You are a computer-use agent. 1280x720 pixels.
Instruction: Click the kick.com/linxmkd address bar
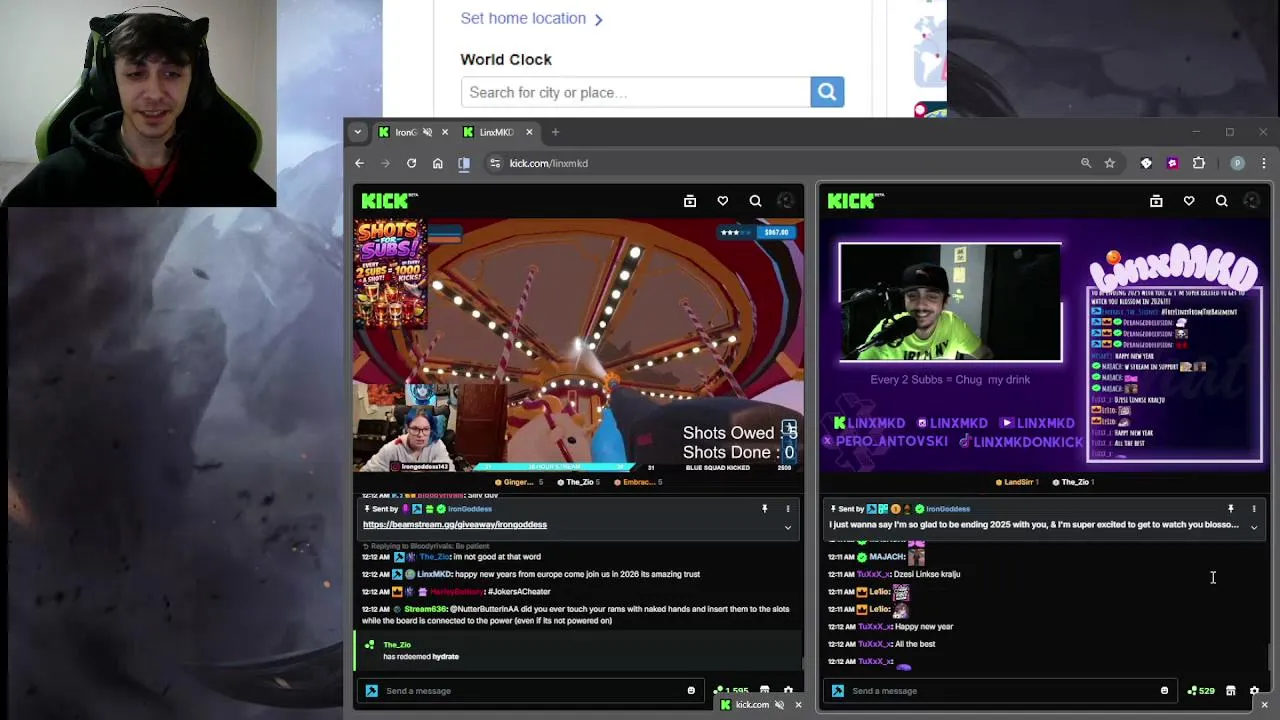(548, 163)
